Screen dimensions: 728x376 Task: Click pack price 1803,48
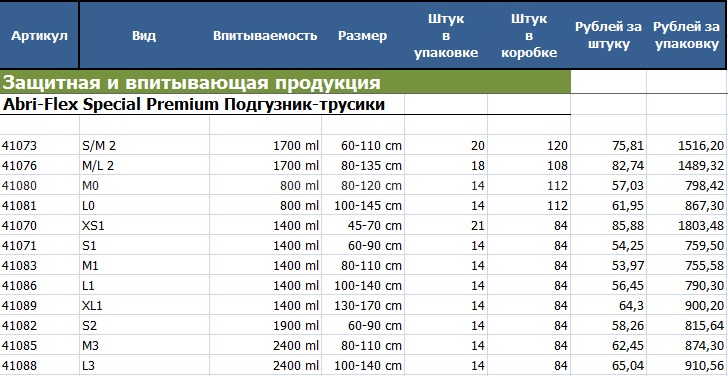coord(687,226)
